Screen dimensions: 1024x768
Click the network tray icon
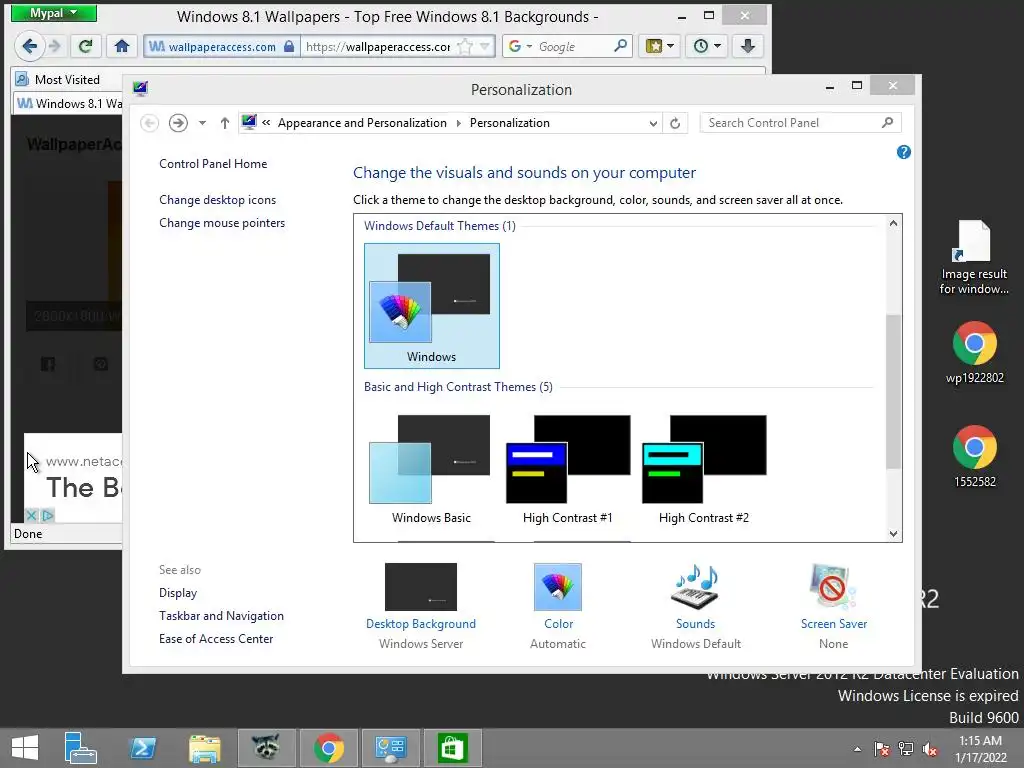coord(906,749)
